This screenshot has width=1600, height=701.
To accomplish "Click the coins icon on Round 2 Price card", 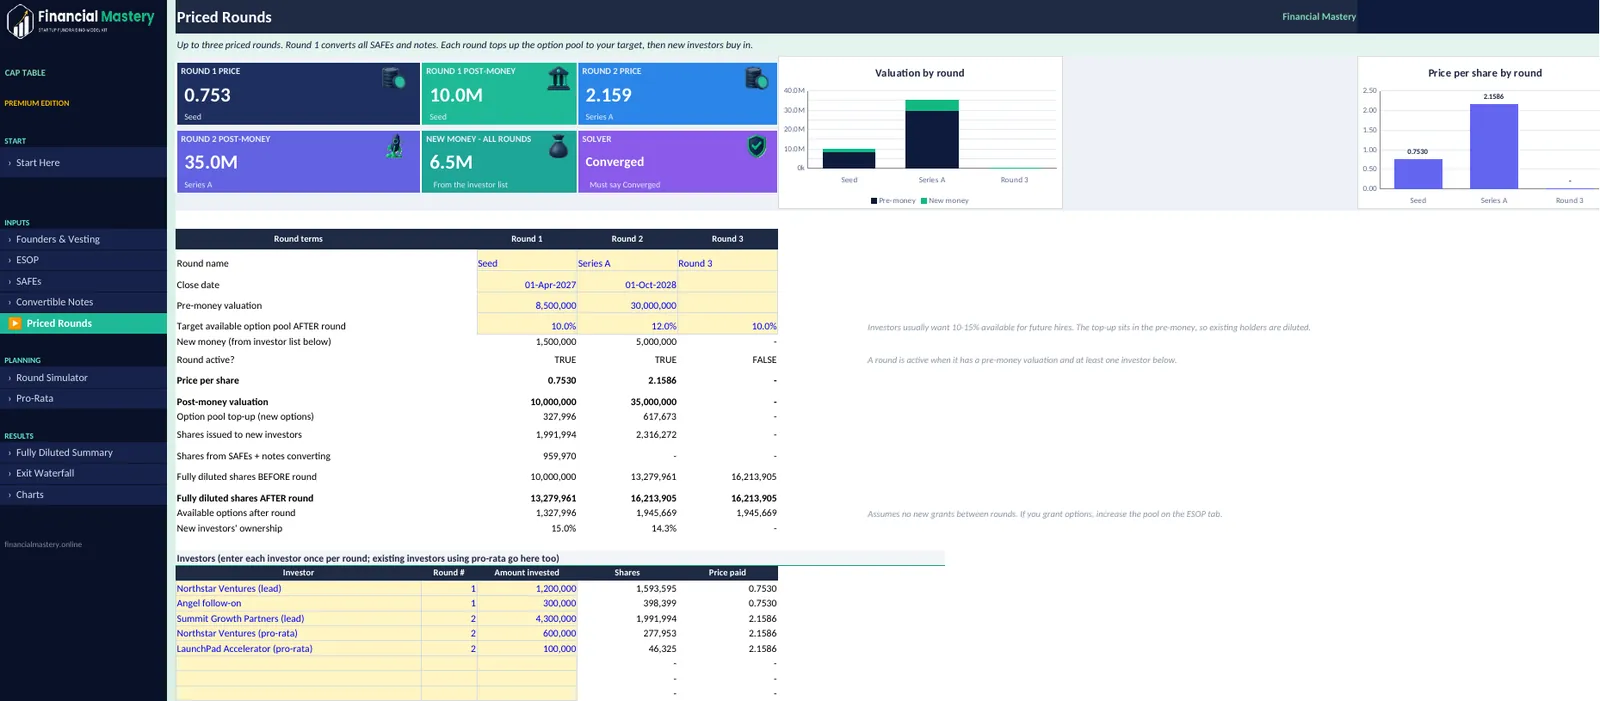I will 757,77.
